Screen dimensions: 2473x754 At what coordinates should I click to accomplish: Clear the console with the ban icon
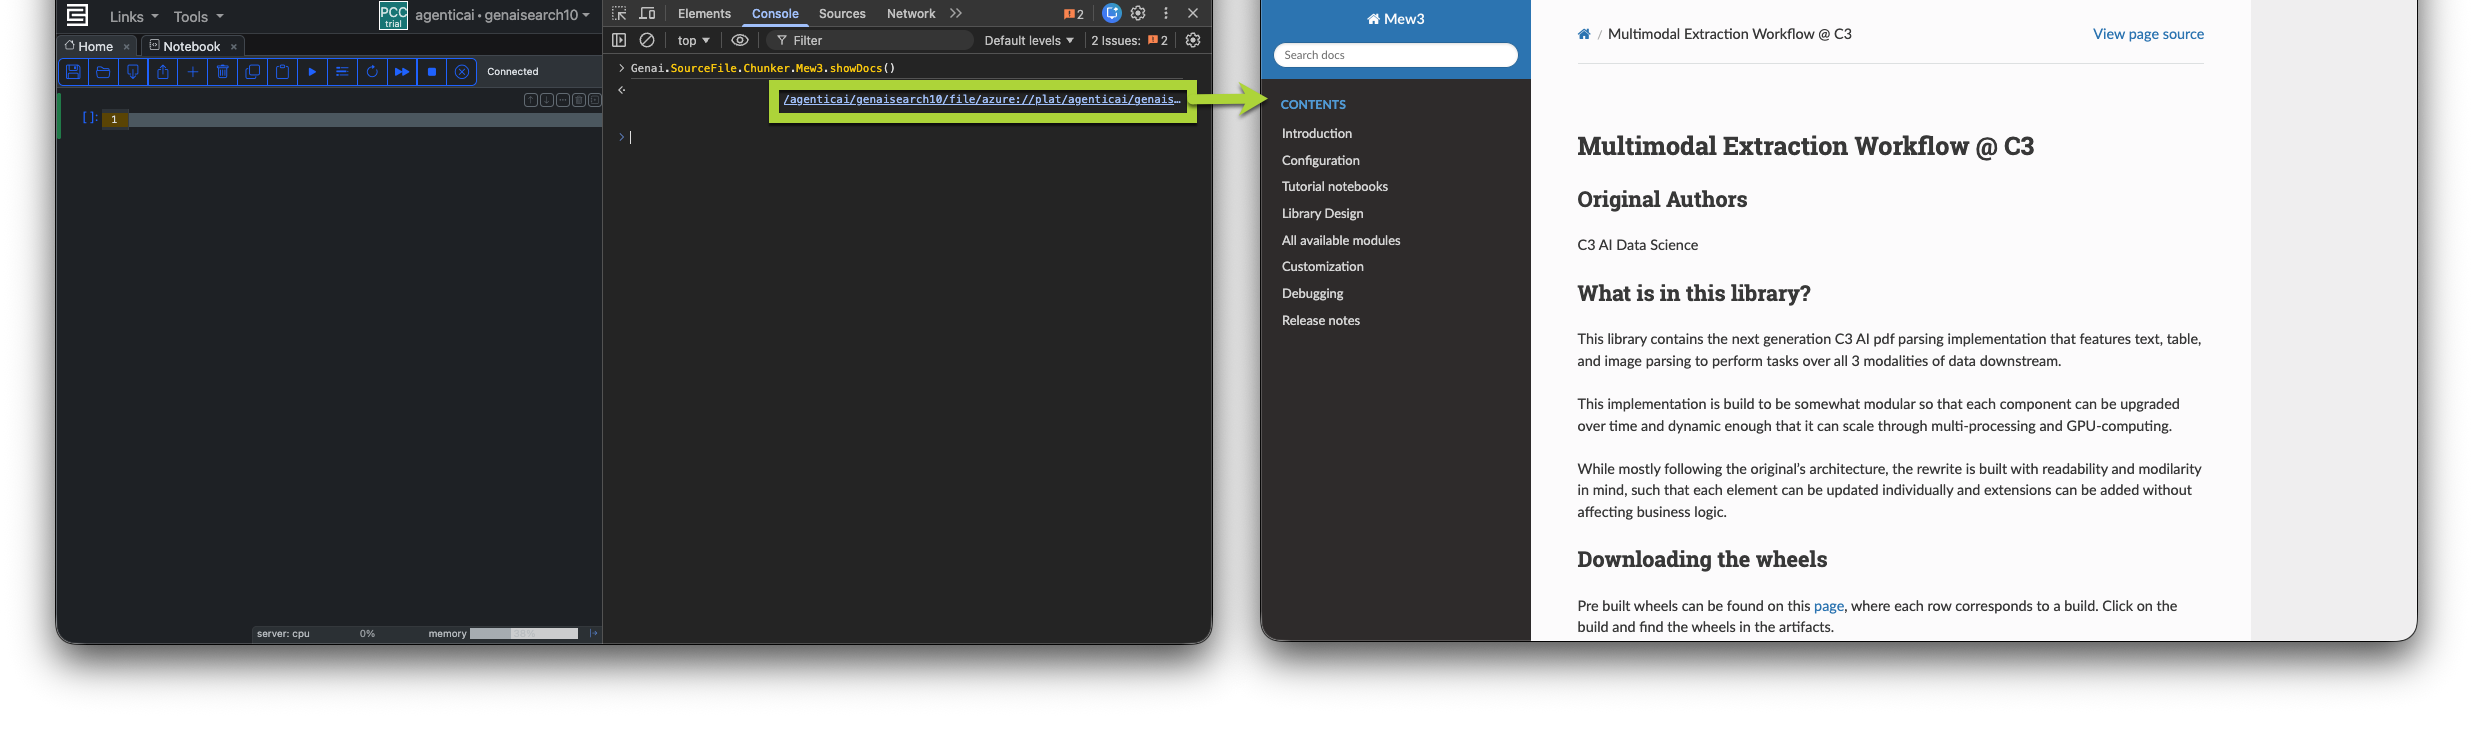click(x=647, y=40)
